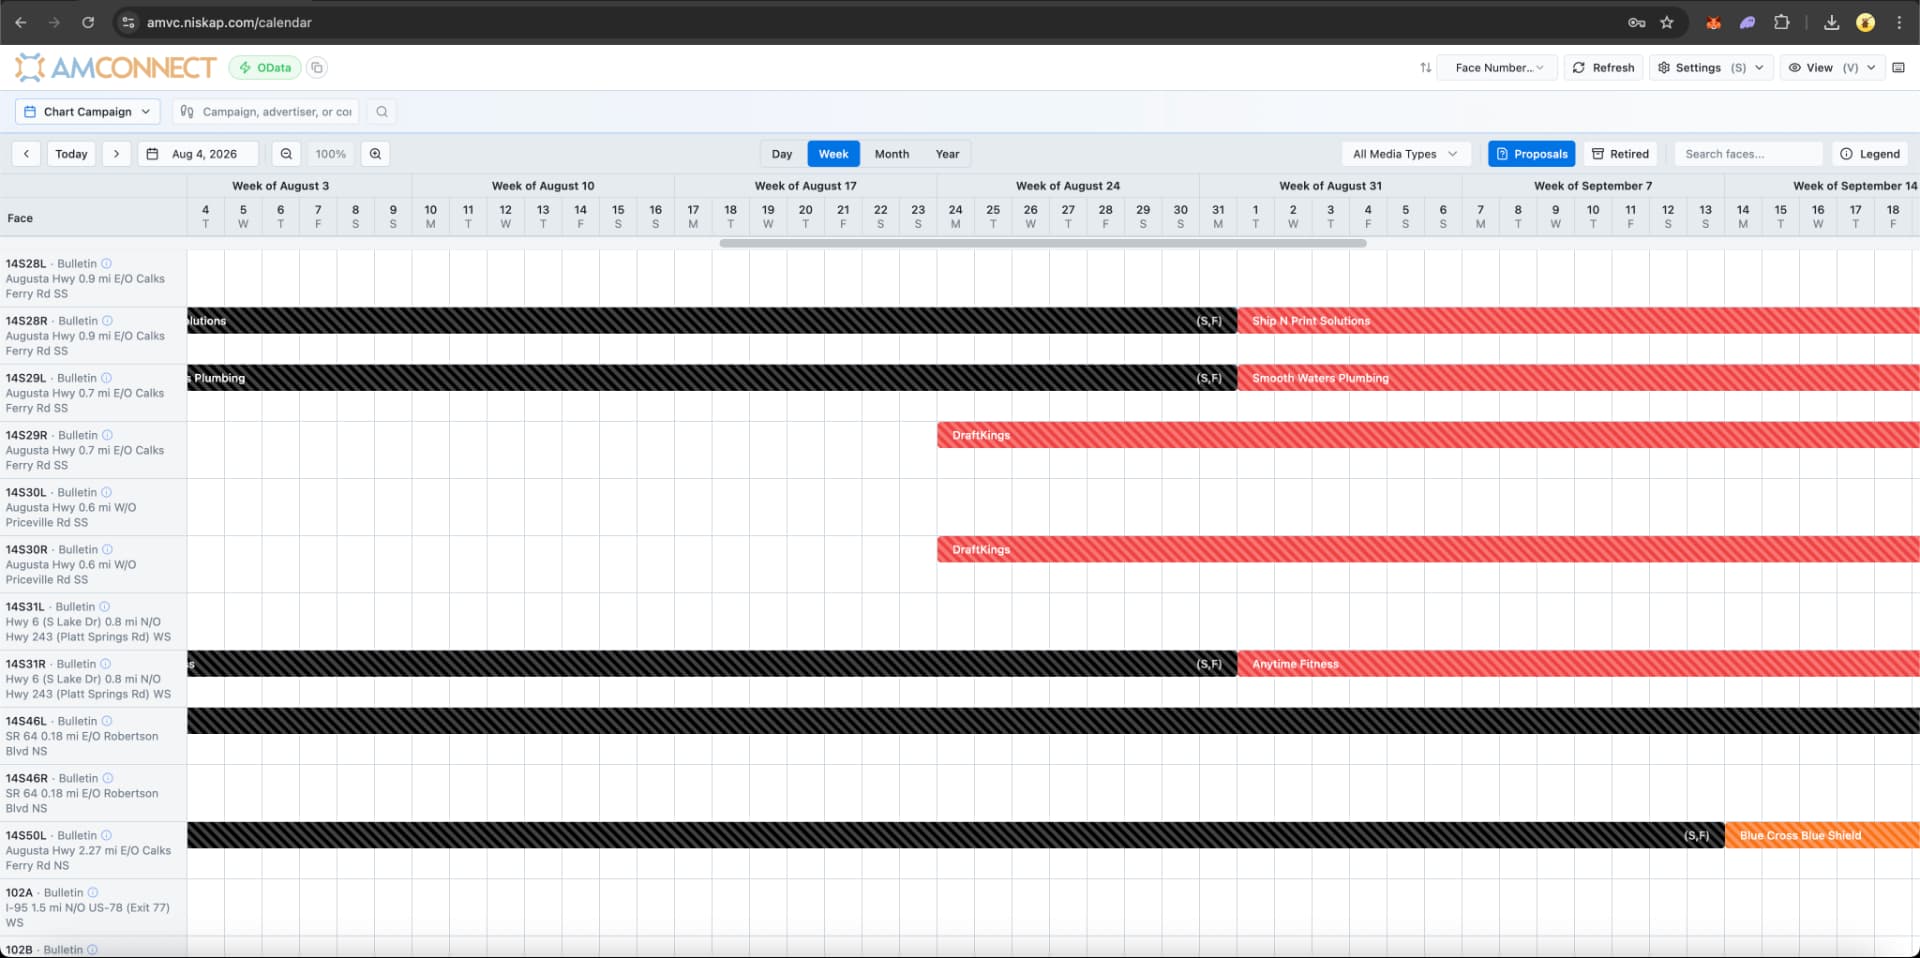Open info icon for face 14S28L
1920x958 pixels.
tap(106, 264)
